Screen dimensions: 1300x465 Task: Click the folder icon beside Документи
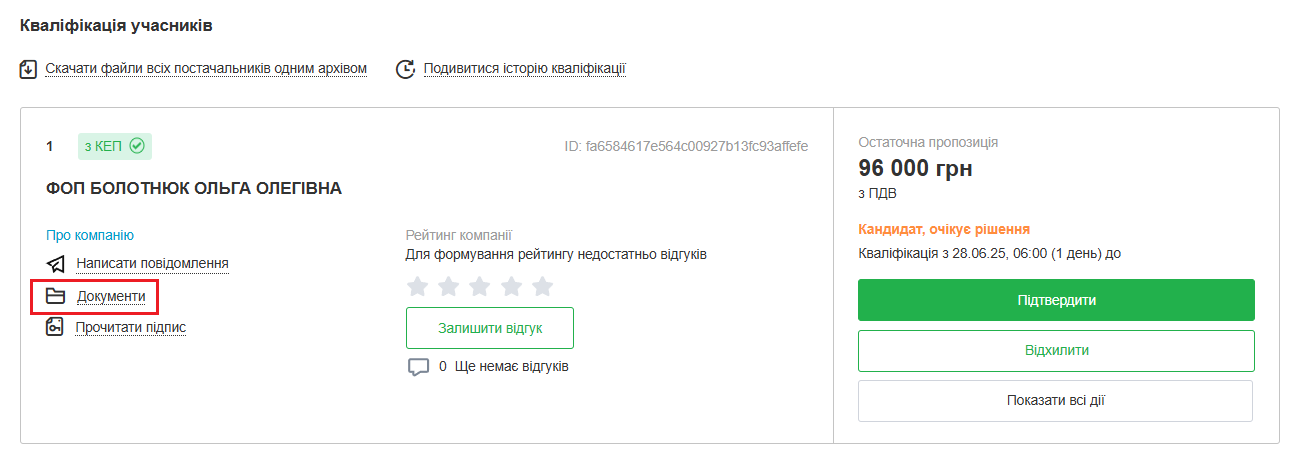click(56, 296)
